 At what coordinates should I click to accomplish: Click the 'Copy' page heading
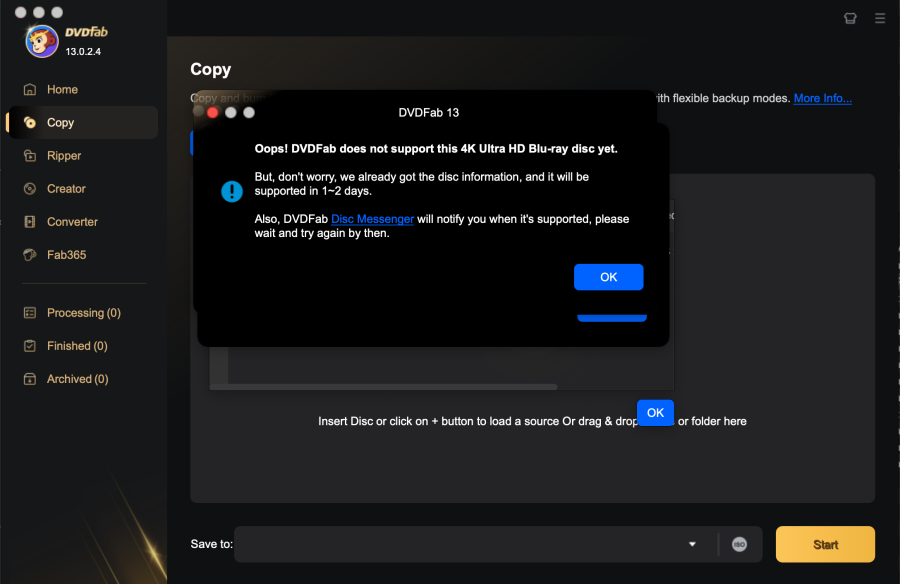point(211,69)
